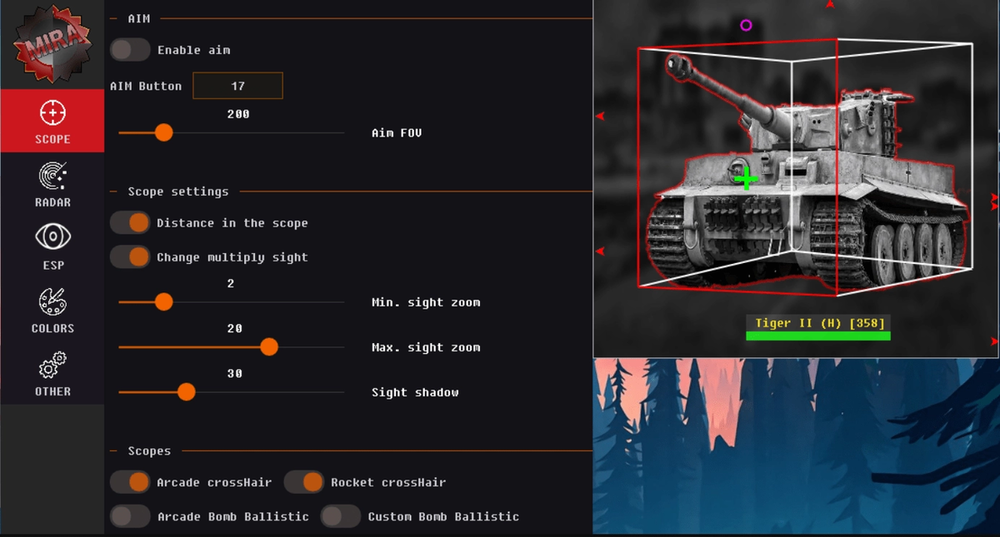Viewport: 1000px width, 537px height.
Task: Click the Aim FOV slider handle
Action: click(164, 132)
